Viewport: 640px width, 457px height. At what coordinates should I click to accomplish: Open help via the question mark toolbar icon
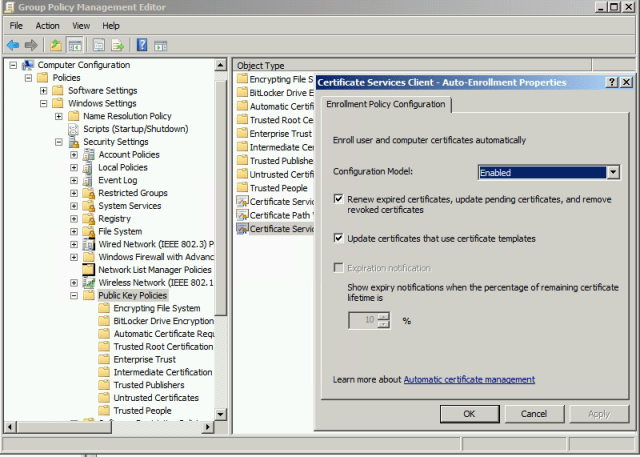click(142, 45)
